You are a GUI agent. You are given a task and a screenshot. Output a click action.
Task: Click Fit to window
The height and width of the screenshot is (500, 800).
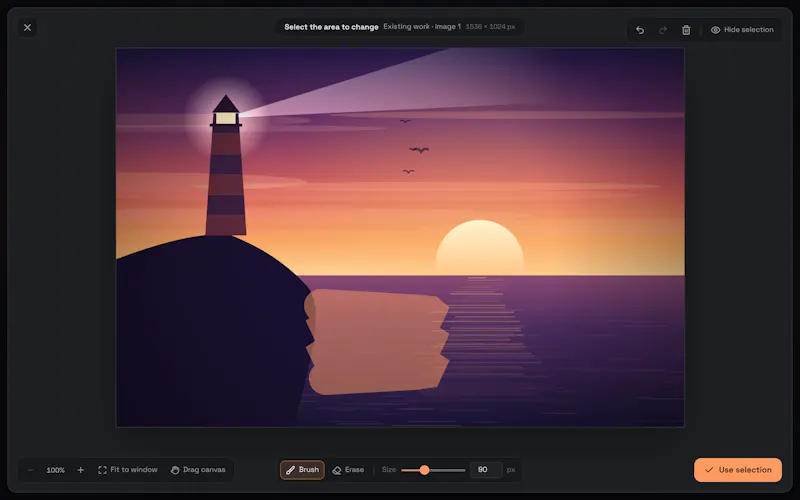pos(128,470)
